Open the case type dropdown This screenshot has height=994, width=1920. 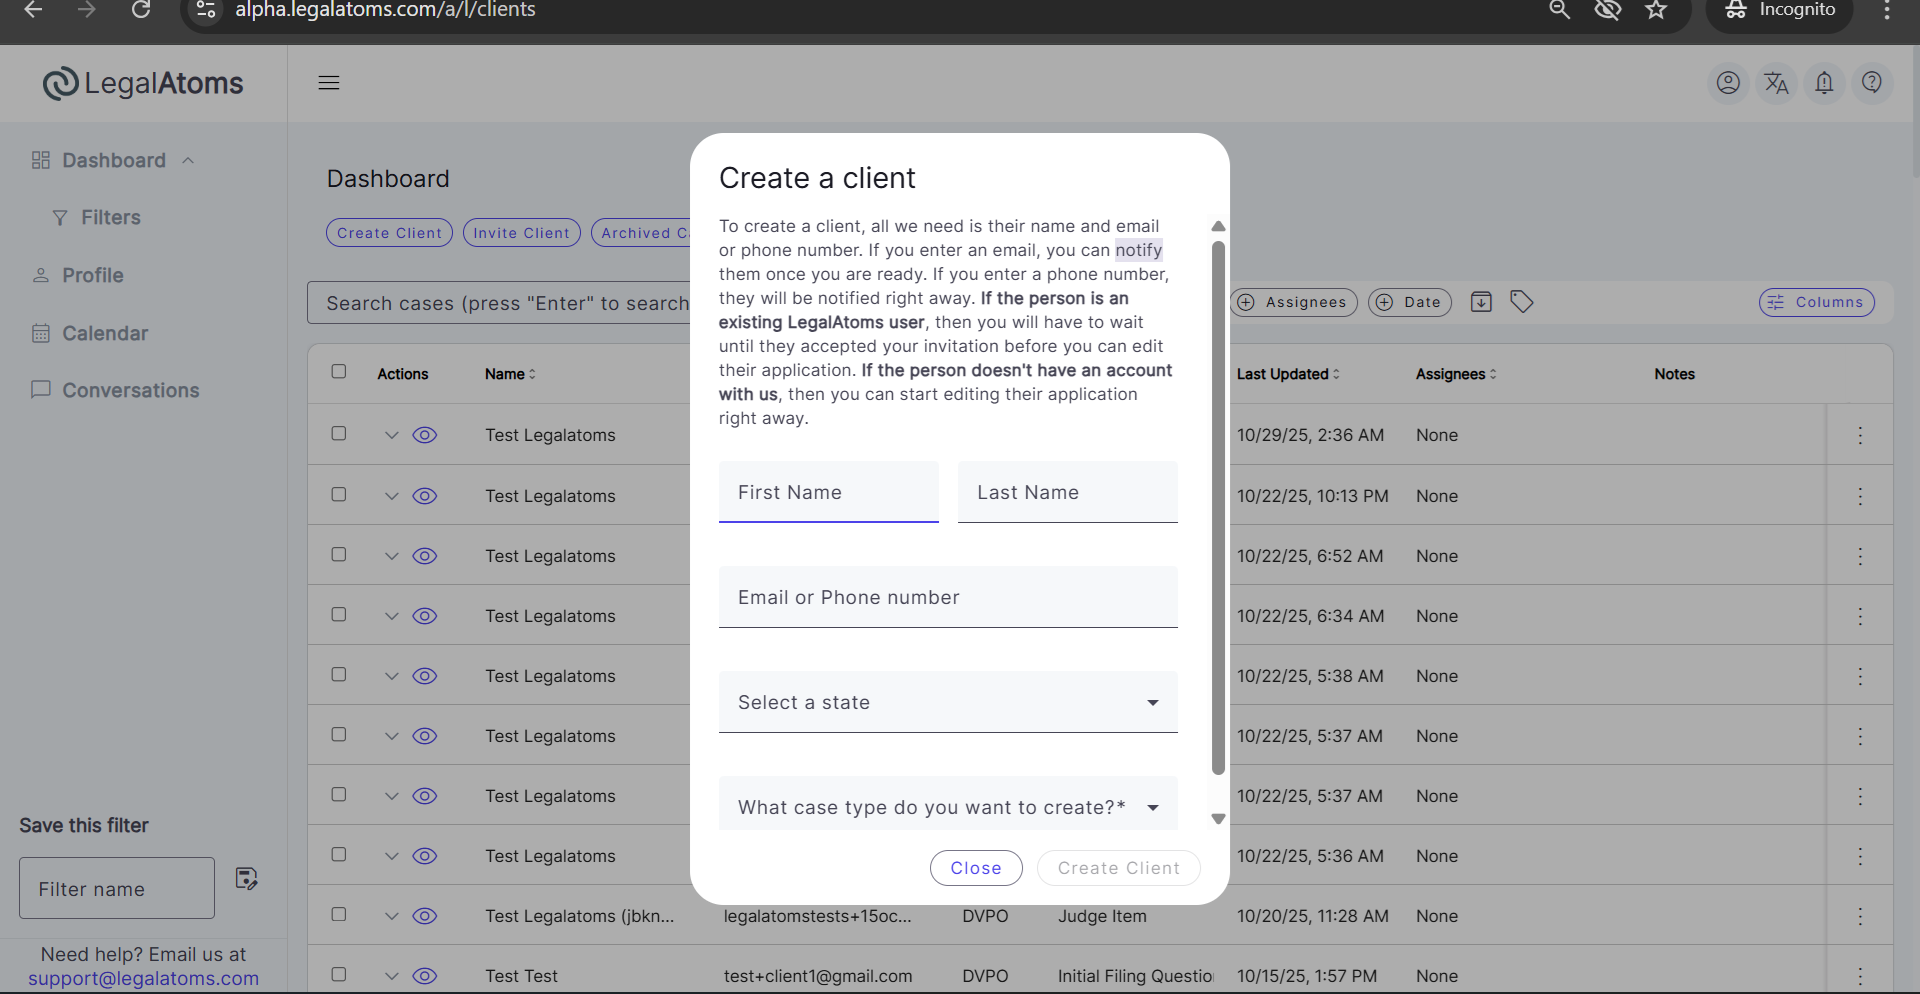point(947,807)
